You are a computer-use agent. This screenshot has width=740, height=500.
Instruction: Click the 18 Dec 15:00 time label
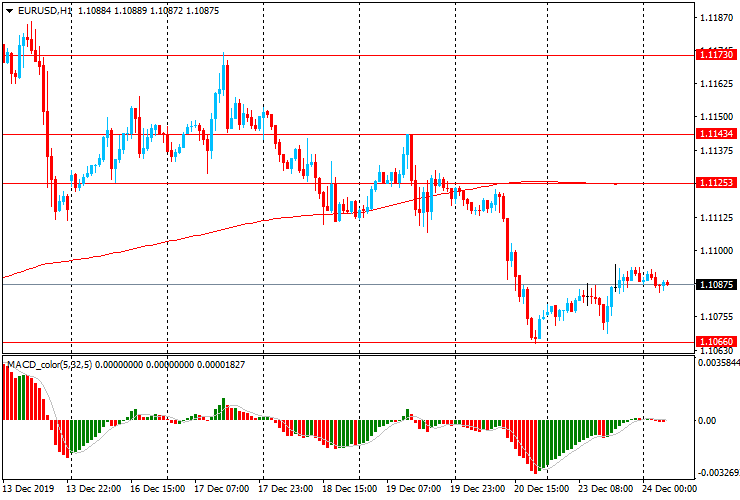(x=350, y=488)
